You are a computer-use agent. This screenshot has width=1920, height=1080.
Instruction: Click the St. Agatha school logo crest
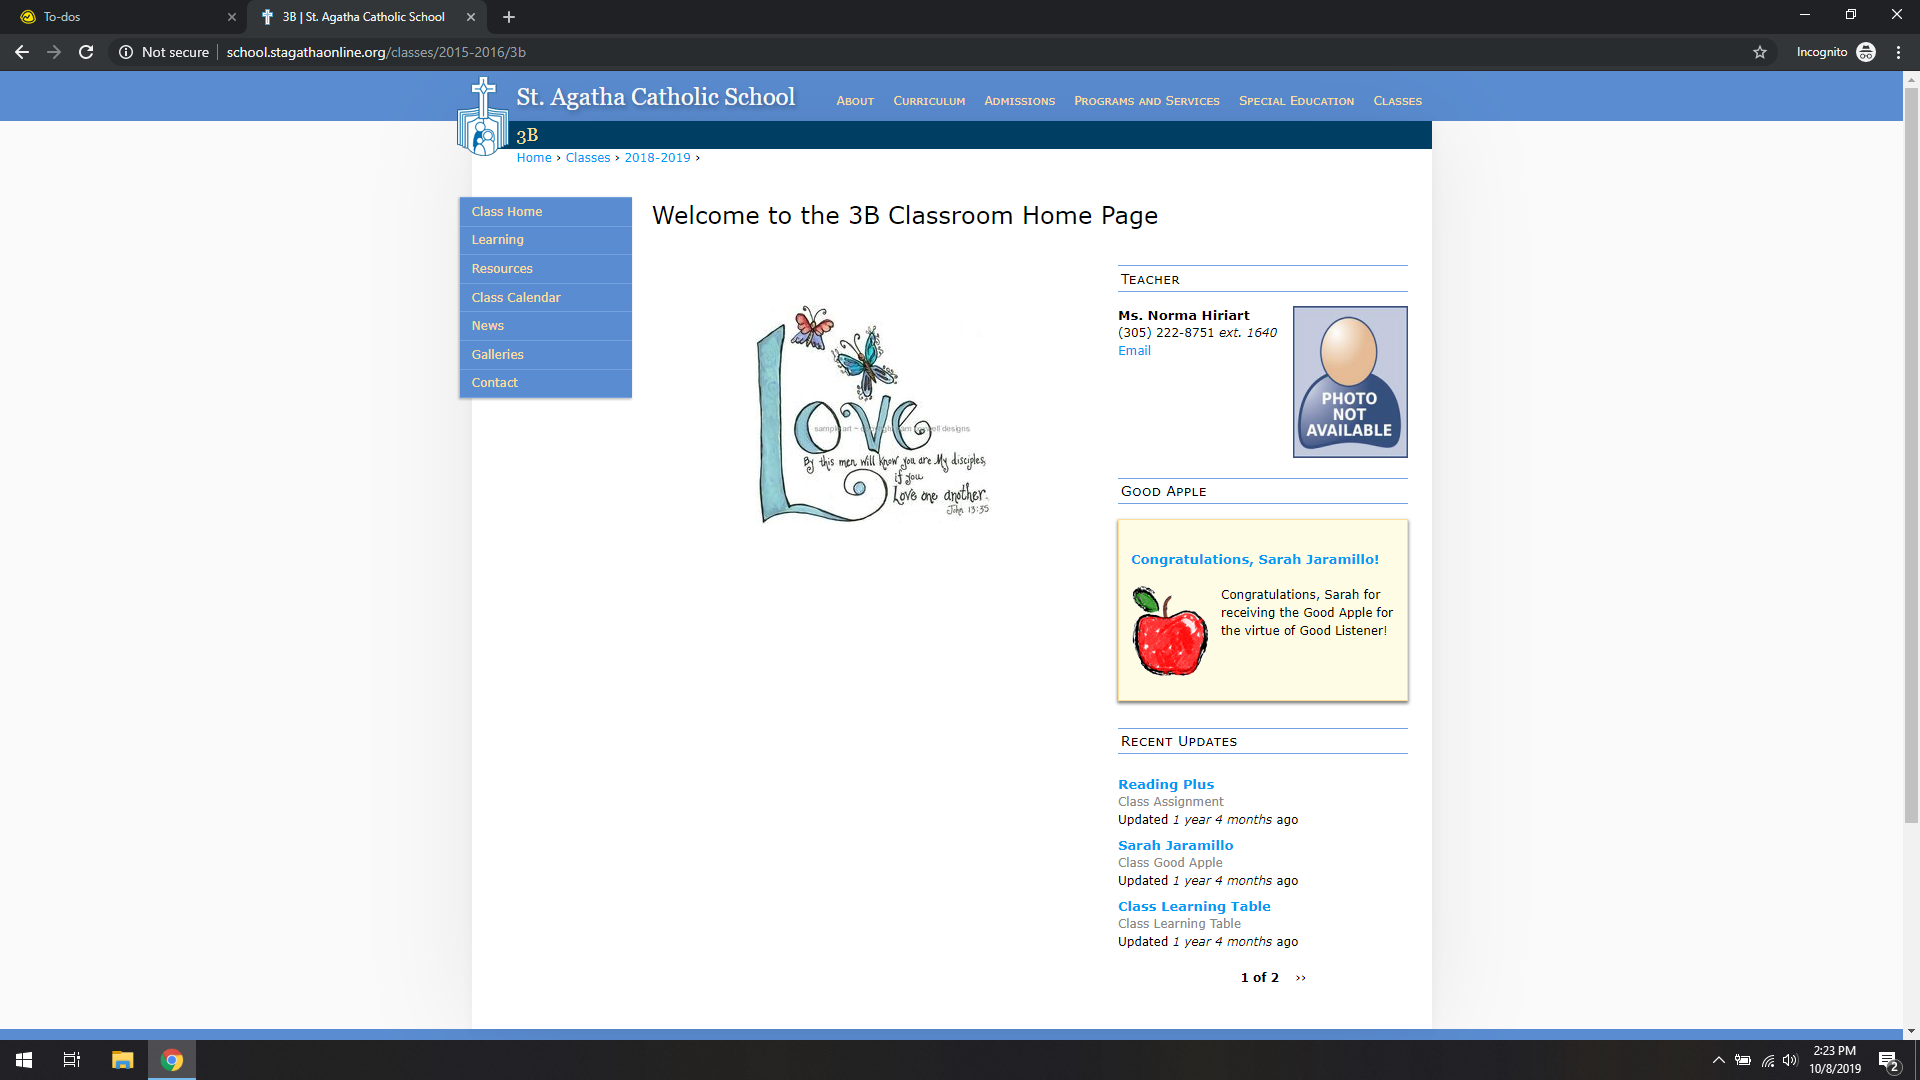click(x=483, y=118)
